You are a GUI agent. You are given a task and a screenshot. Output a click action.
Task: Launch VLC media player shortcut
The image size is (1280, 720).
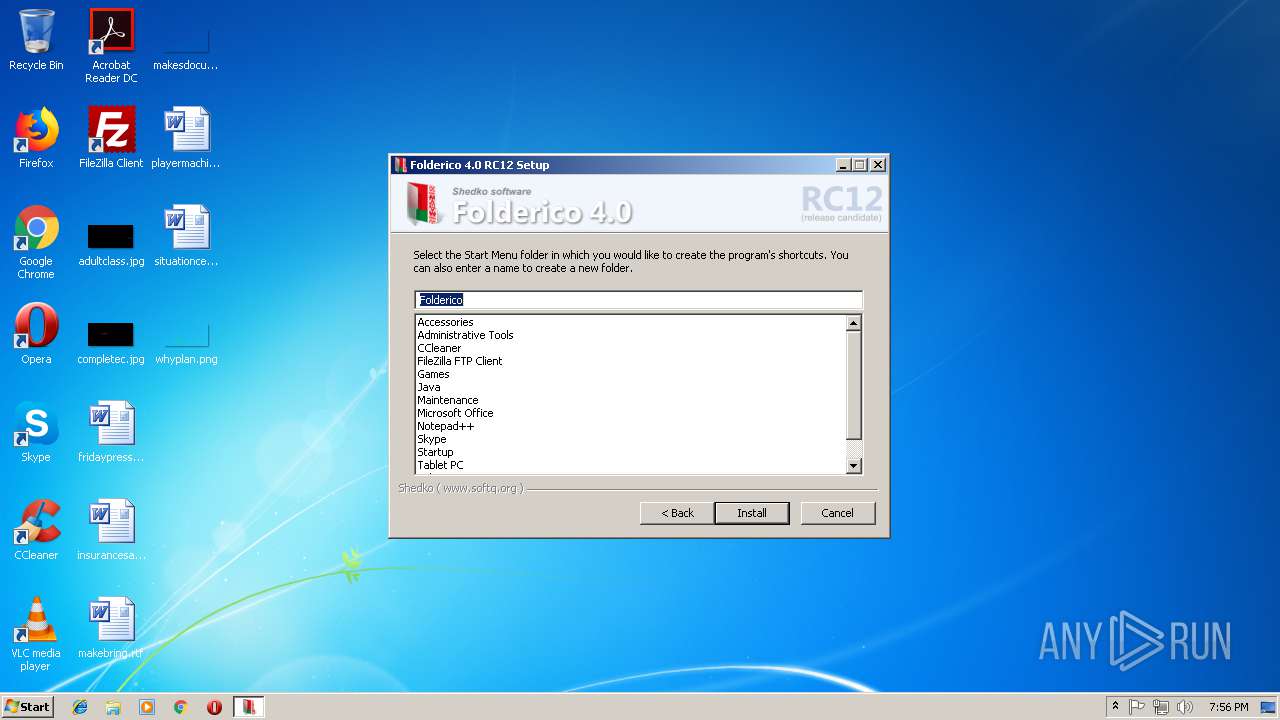36,634
